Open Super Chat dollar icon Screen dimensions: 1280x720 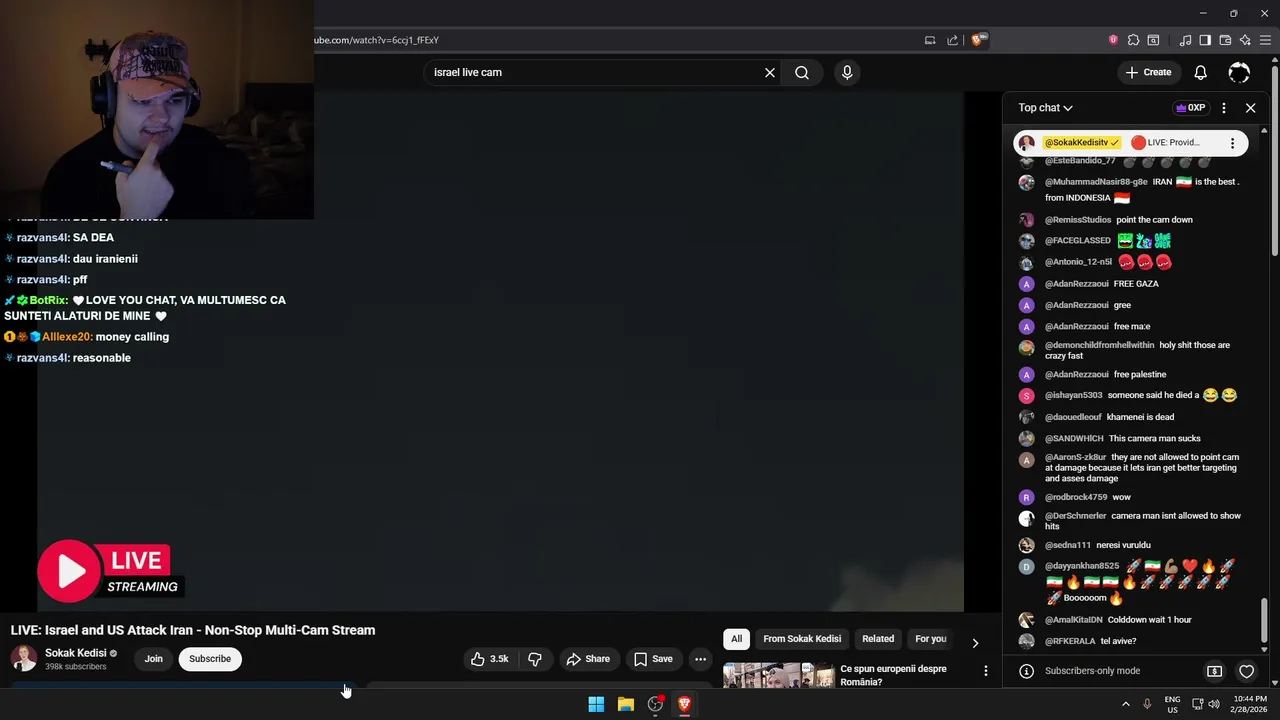click(x=1215, y=671)
